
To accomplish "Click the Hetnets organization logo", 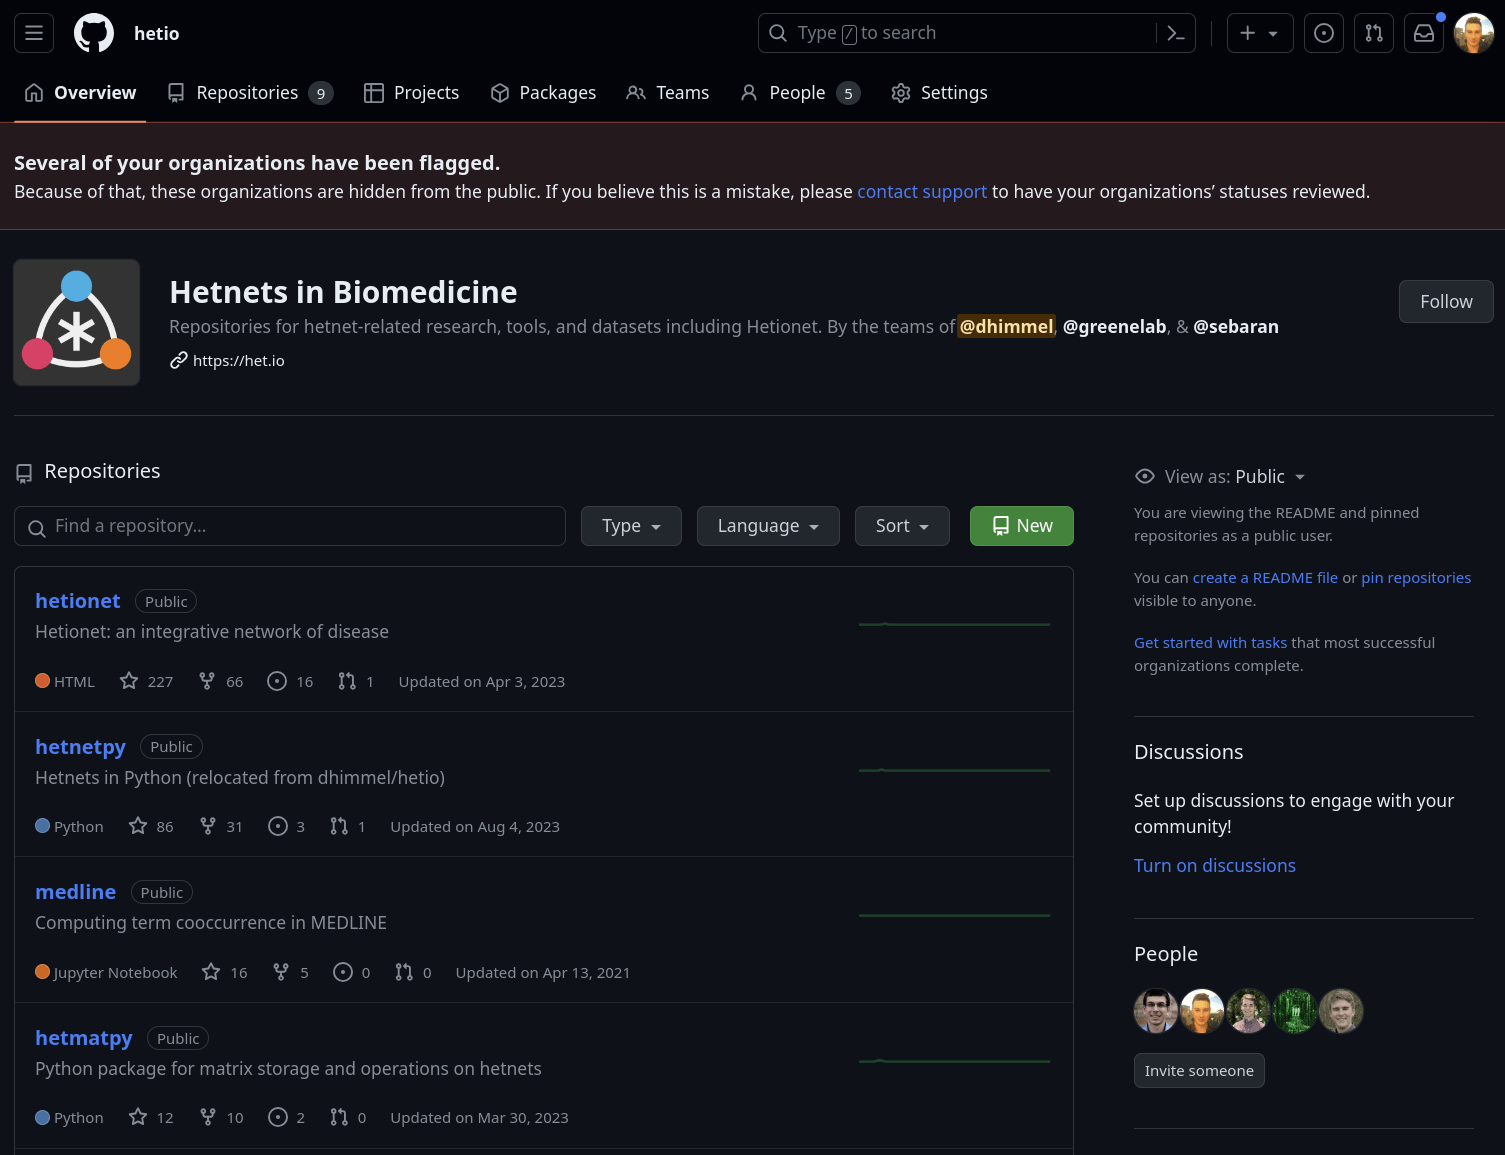I will click(x=77, y=322).
